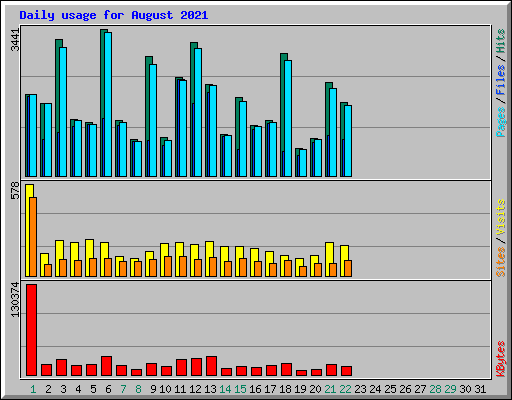Screen dimensions: 512x400
Task: Click day 6 on the x-axis
Action: click(x=108, y=389)
